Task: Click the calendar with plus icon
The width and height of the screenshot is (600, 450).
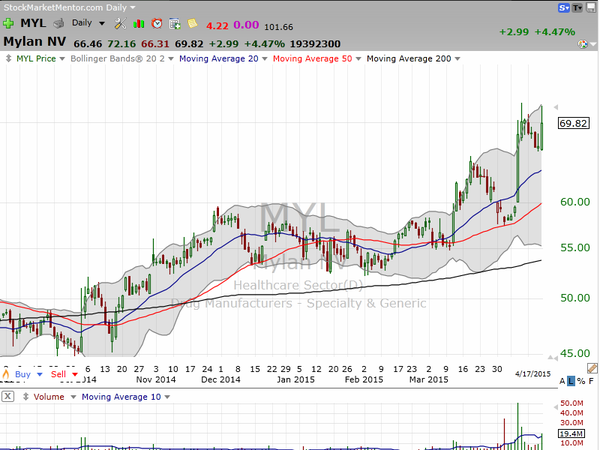Action: coord(175,24)
